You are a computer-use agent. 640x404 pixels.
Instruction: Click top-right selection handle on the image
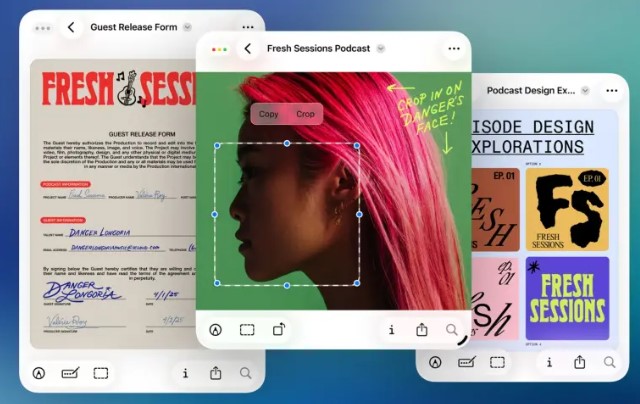(357, 145)
